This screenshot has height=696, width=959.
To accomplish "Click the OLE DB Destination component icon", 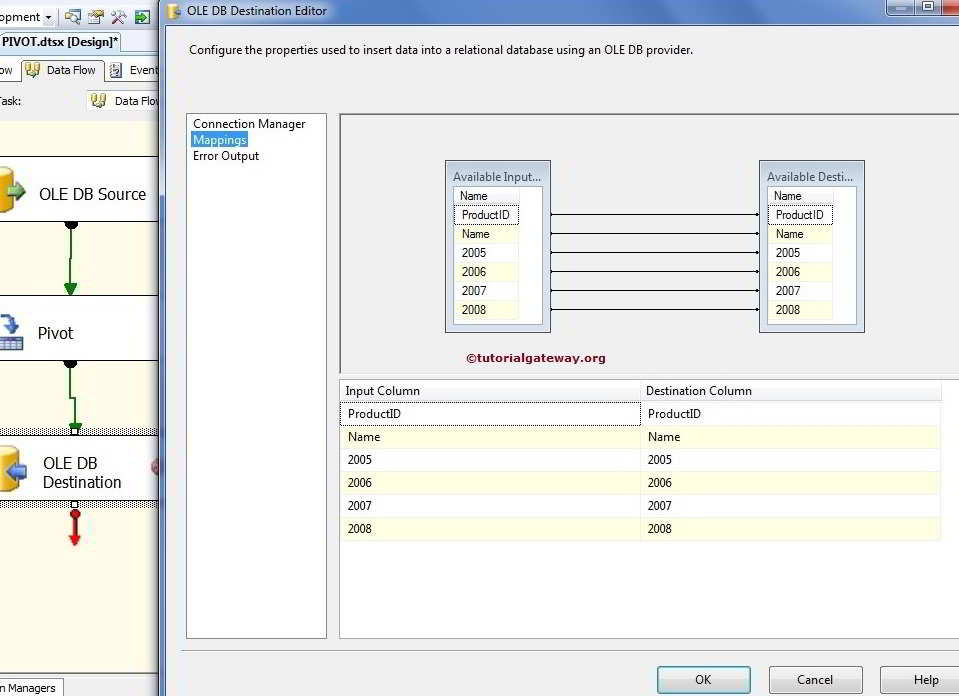I will click(x=11, y=470).
